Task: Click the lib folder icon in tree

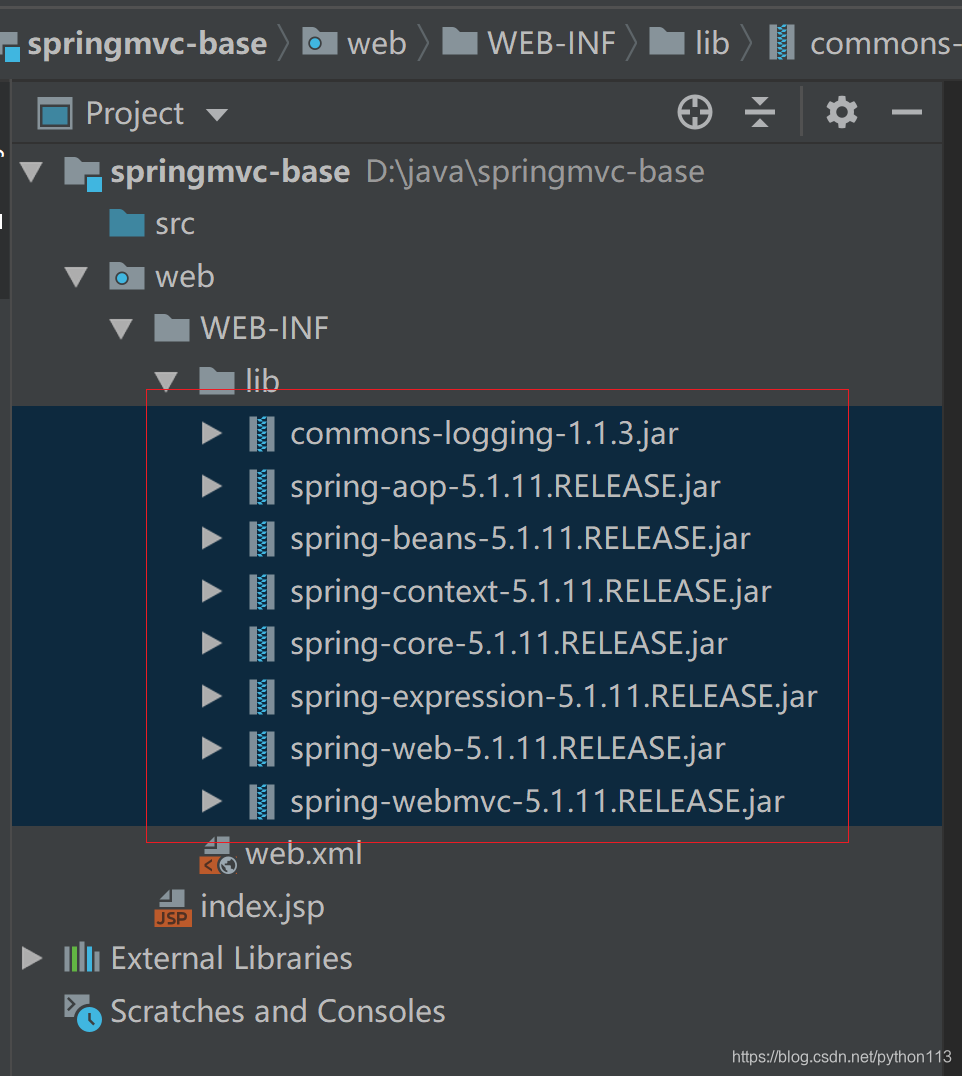Action: 217,381
